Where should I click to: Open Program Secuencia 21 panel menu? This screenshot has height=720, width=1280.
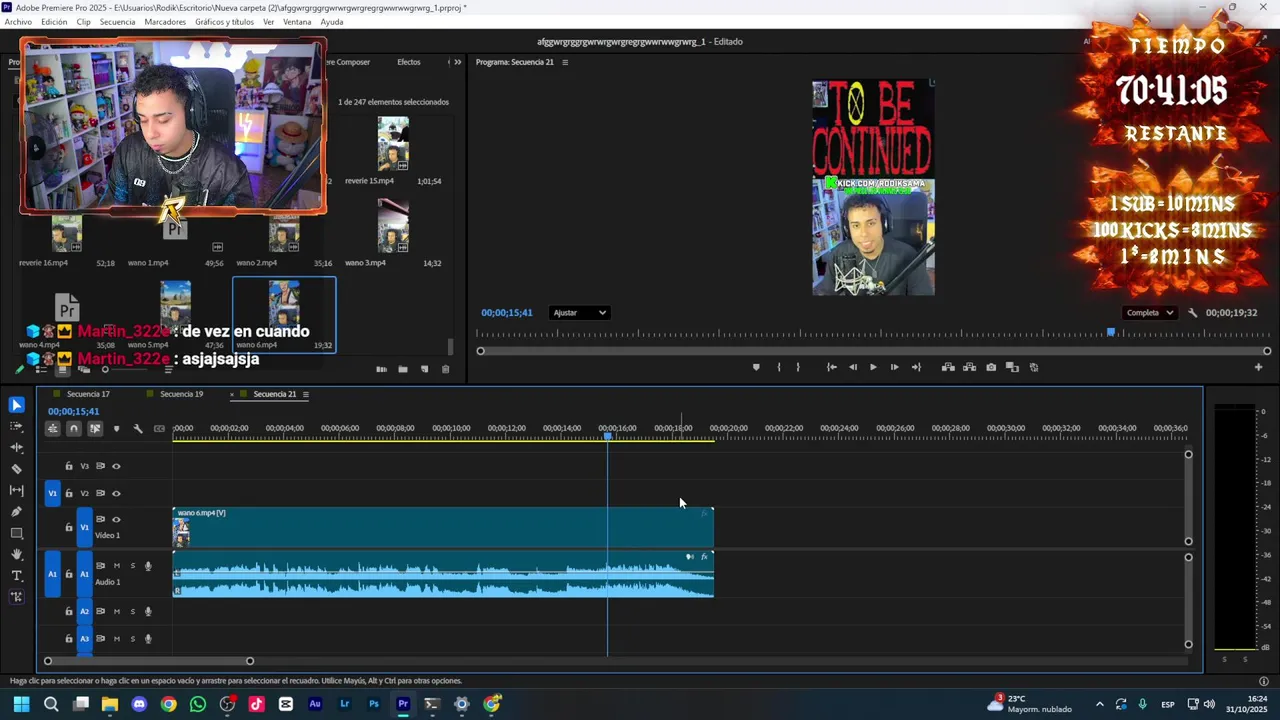pos(565,62)
